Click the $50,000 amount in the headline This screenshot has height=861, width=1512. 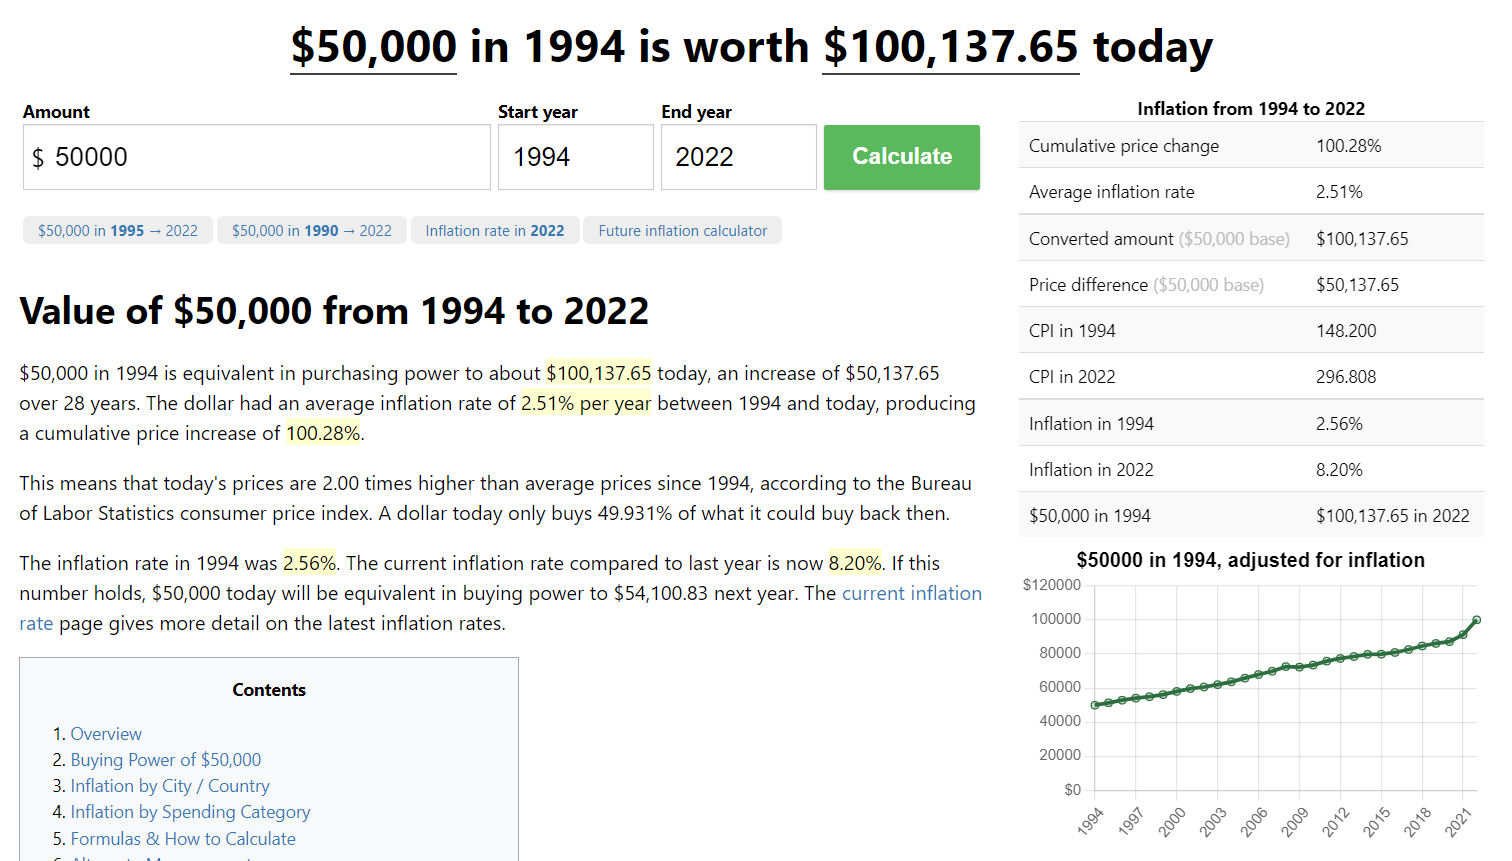point(373,47)
